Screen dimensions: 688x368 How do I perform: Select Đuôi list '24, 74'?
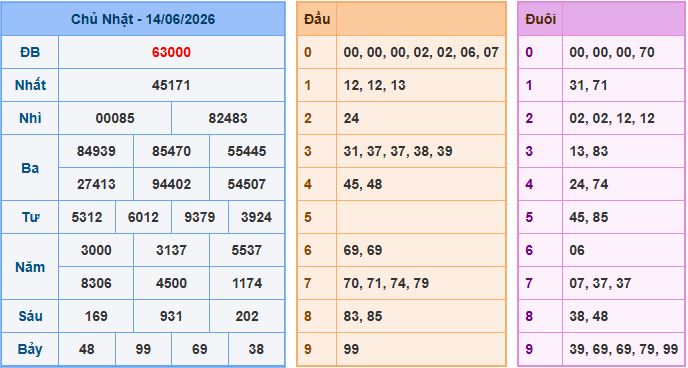click(588, 184)
